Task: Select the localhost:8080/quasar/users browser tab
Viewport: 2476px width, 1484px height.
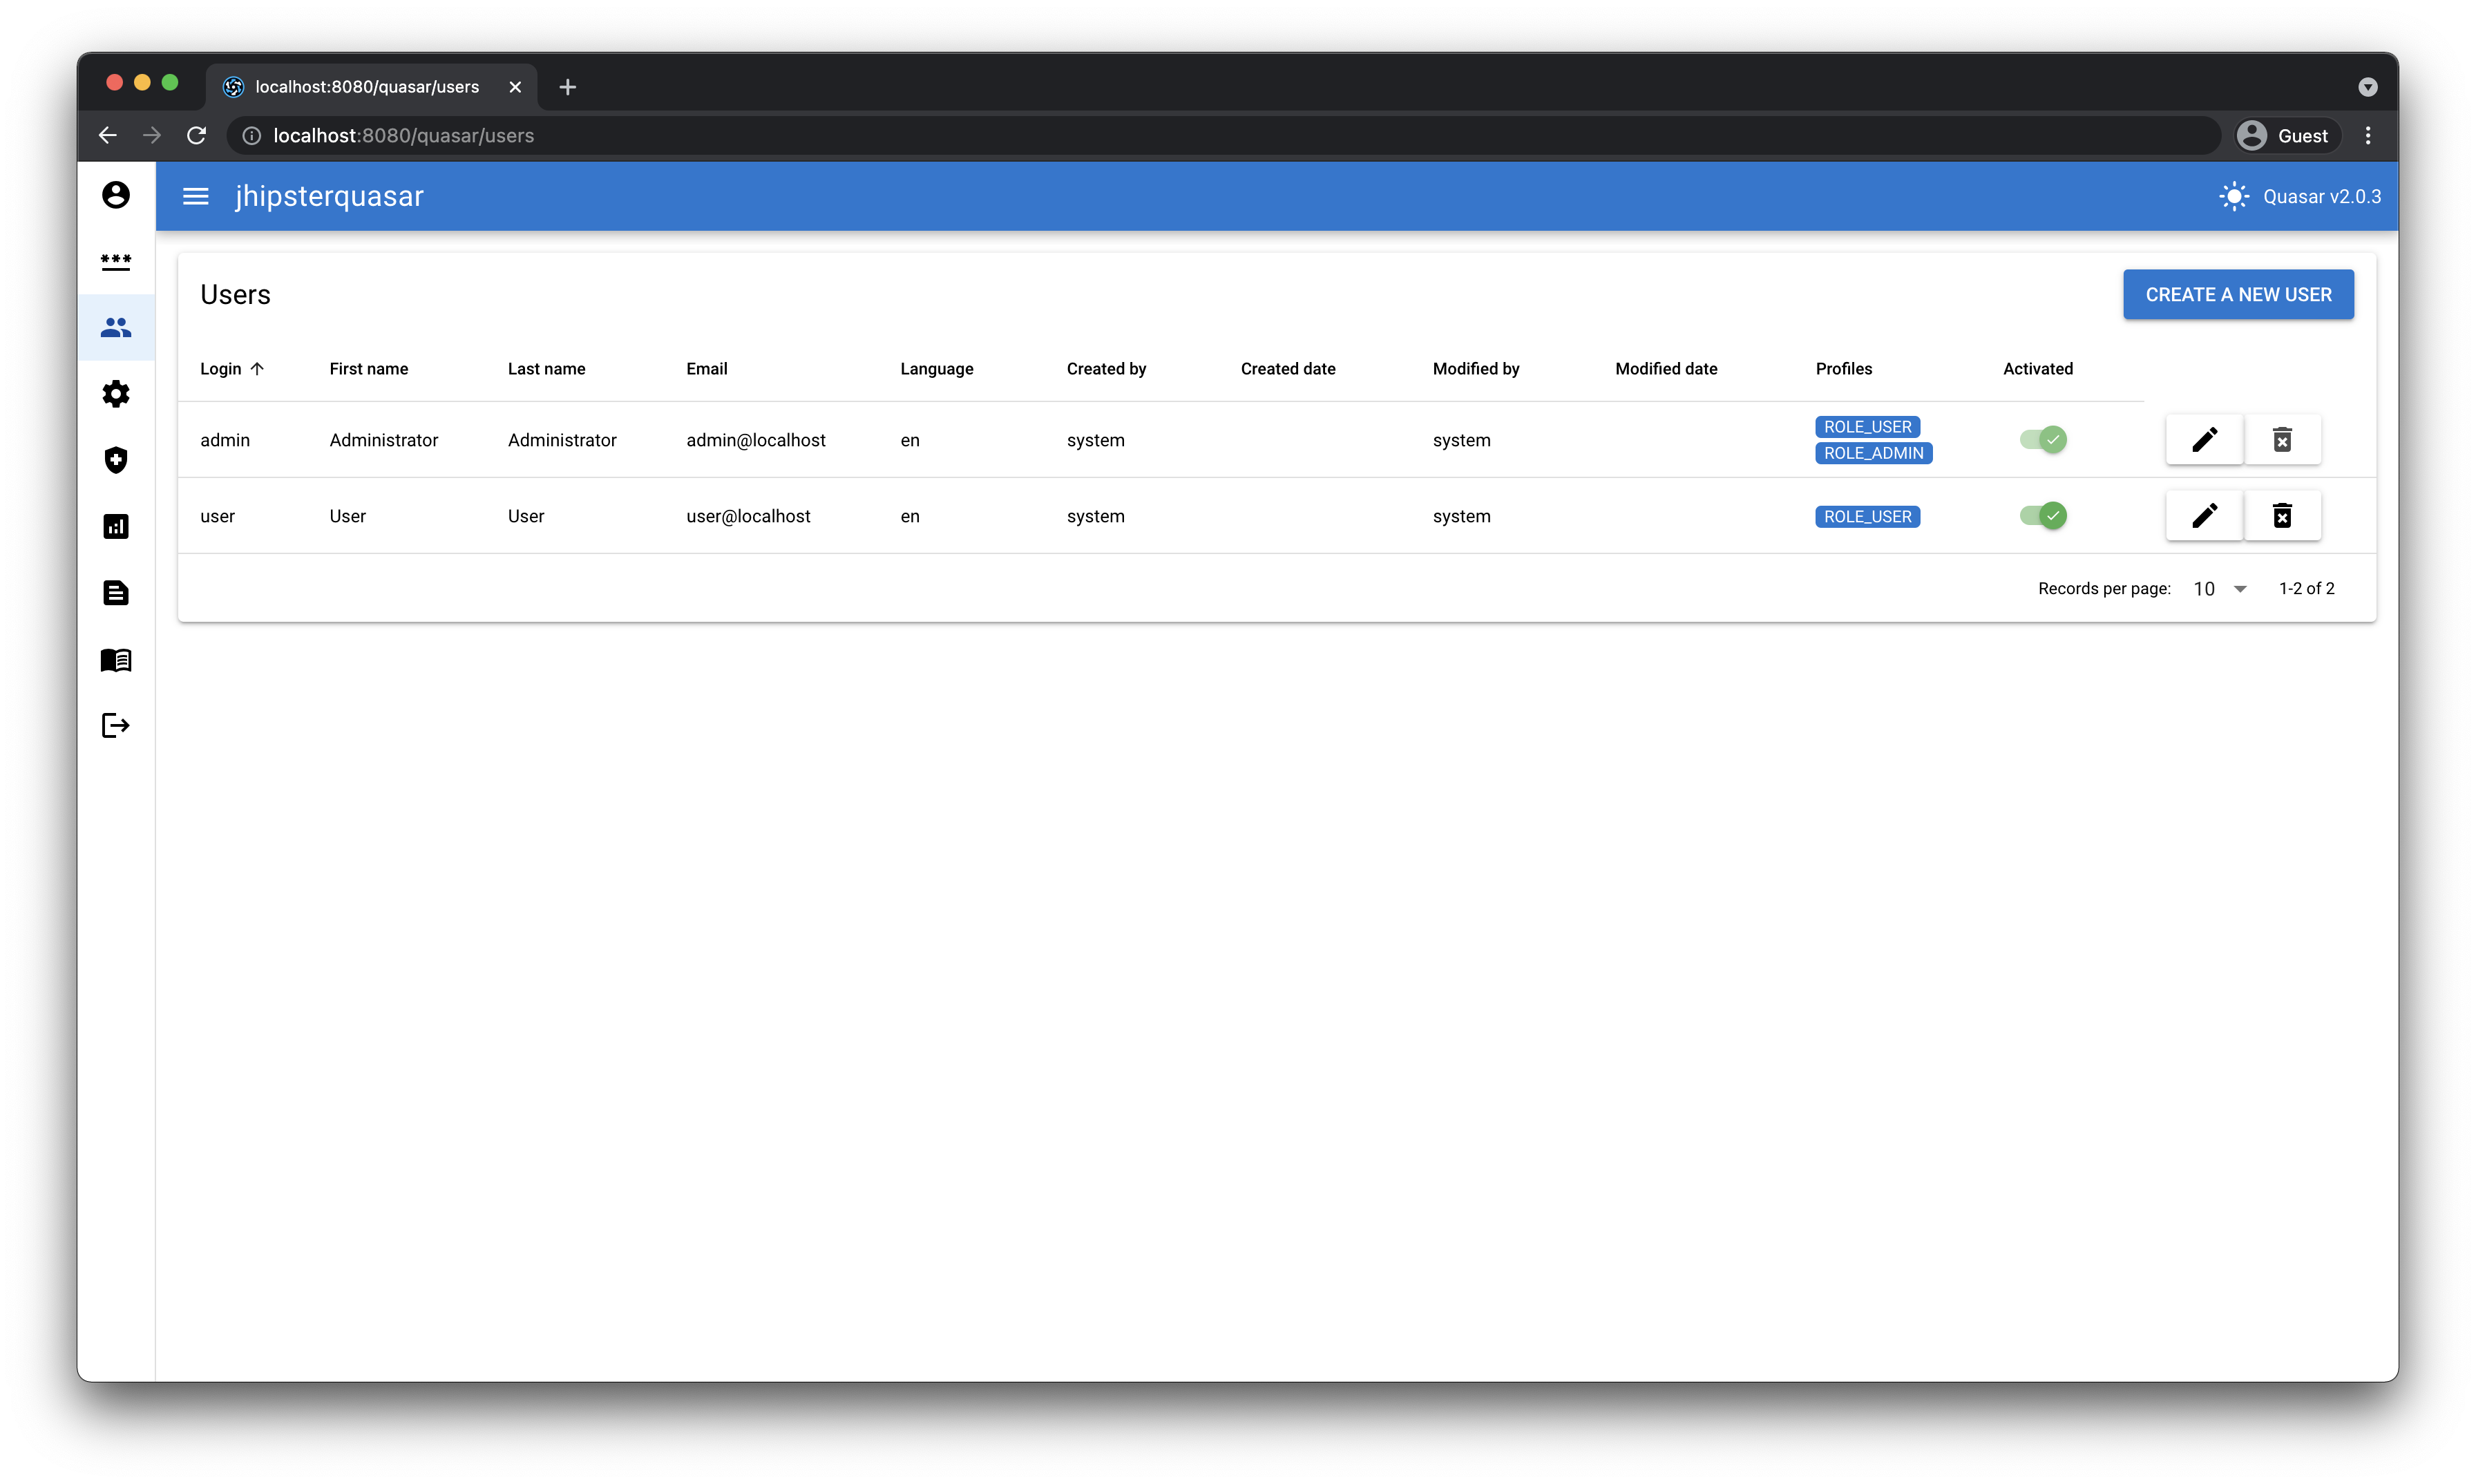Action: click(x=367, y=87)
